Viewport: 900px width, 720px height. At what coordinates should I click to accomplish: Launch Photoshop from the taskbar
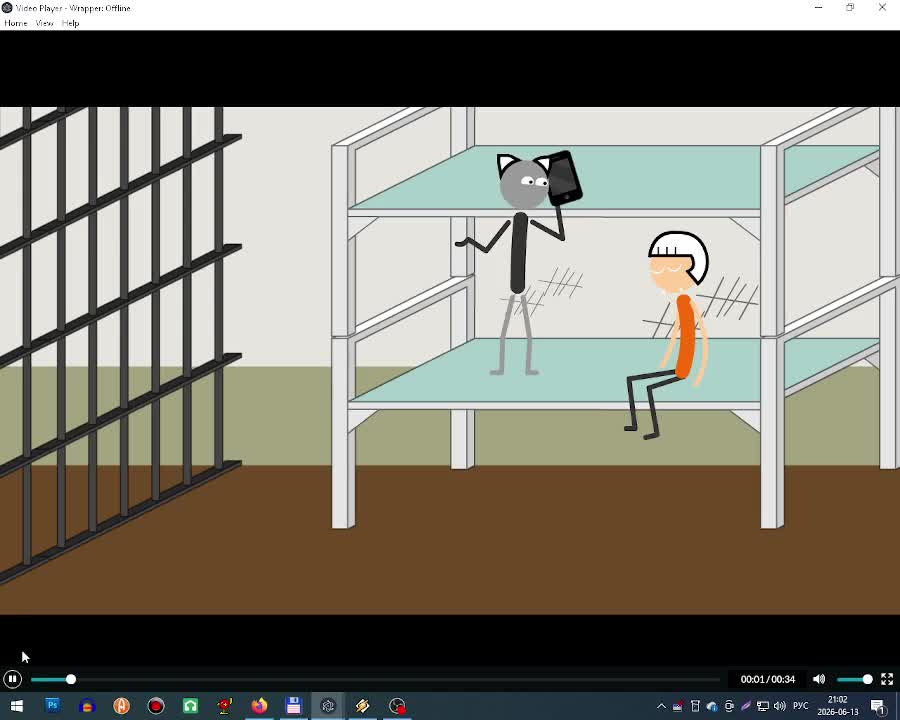point(53,706)
